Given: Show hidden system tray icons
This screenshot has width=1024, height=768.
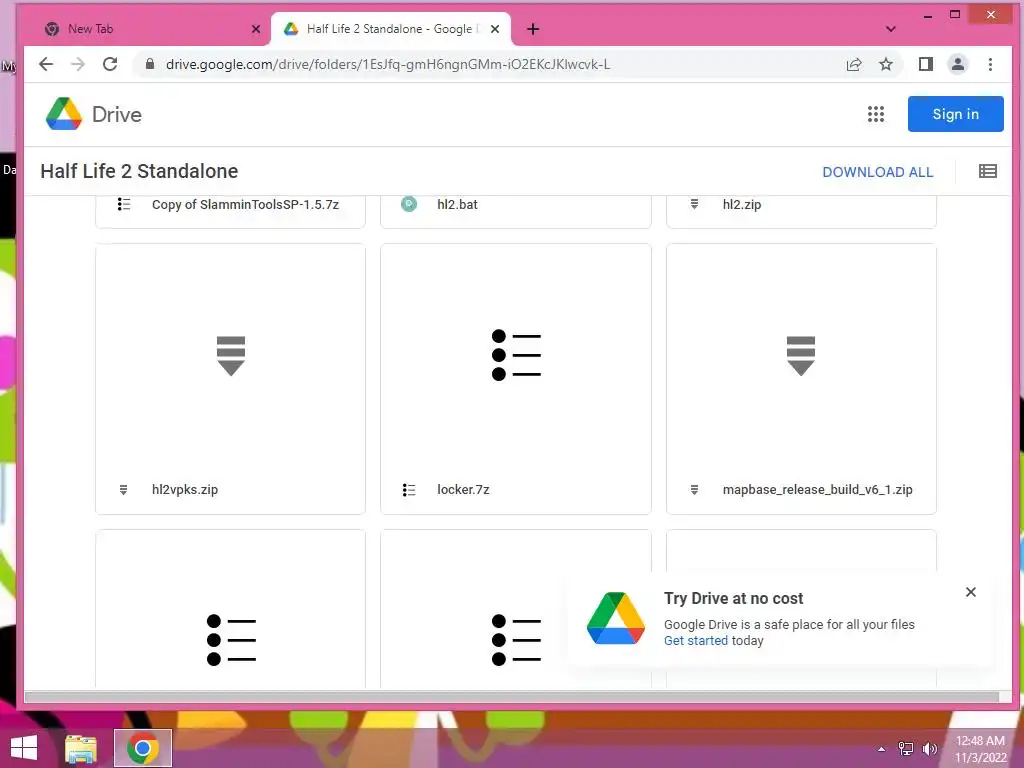Looking at the screenshot, I should (881, 749).
